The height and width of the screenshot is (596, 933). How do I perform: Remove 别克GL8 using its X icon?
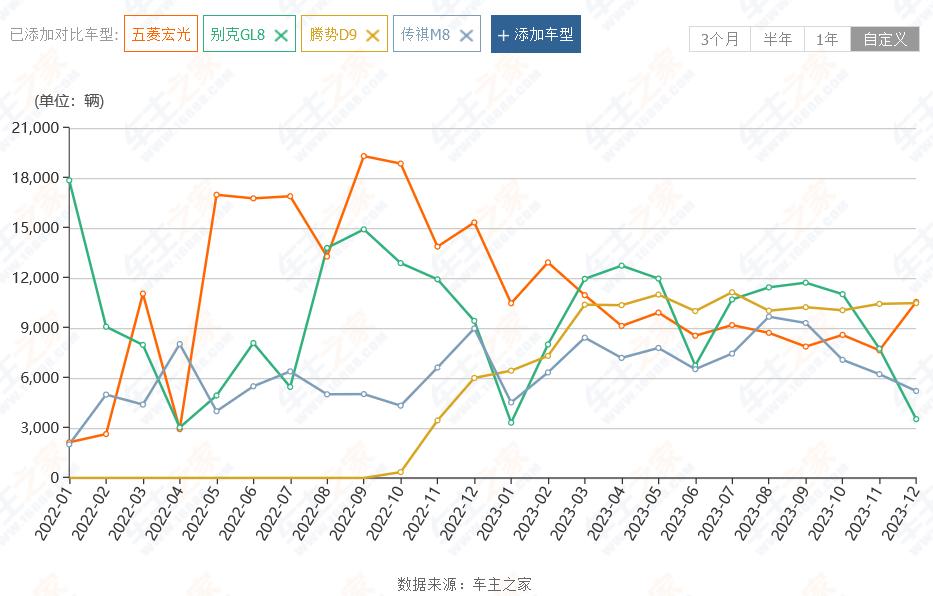[x=281, y=35]
